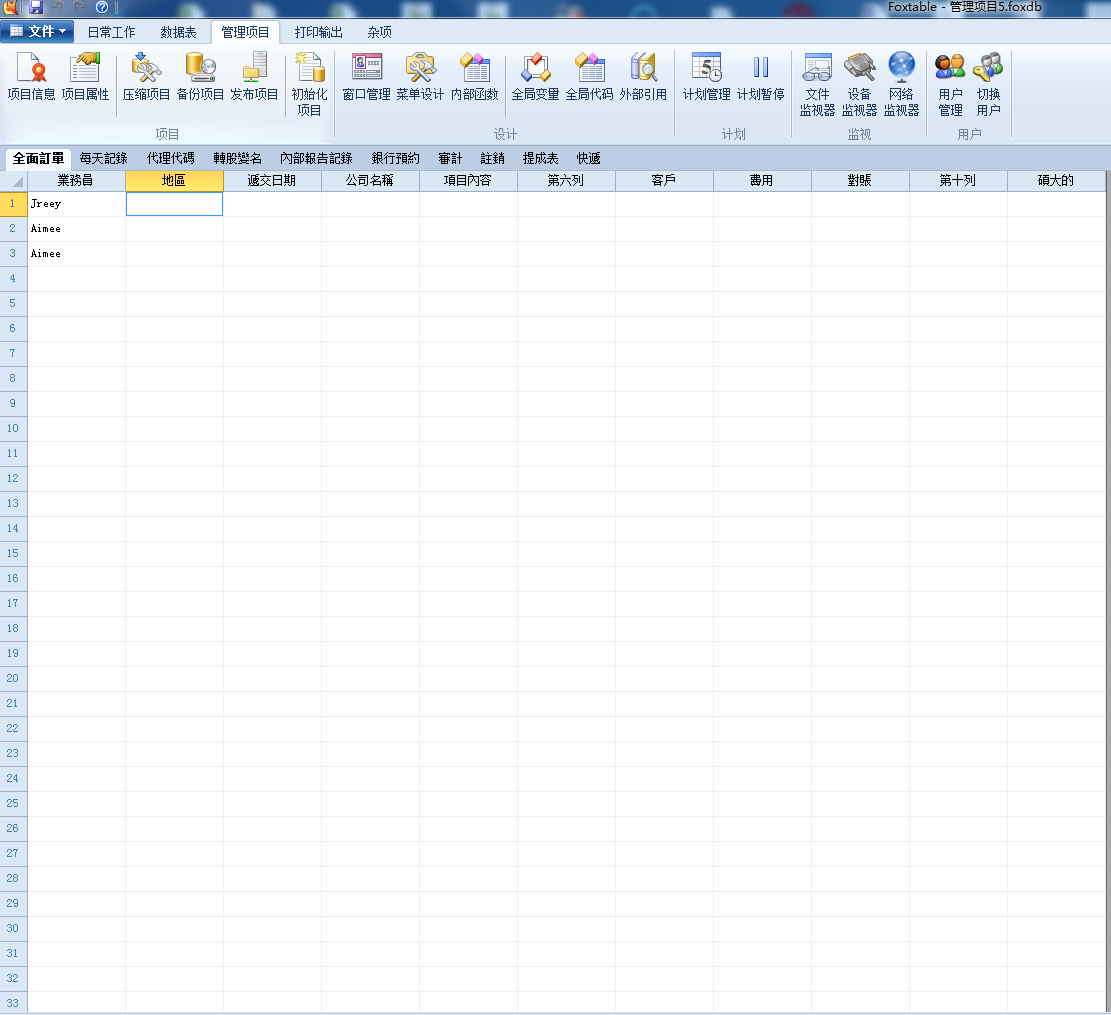Switch to 数据表 ribbon tab
The image size is (1111, 1015).
pos(179,32)
